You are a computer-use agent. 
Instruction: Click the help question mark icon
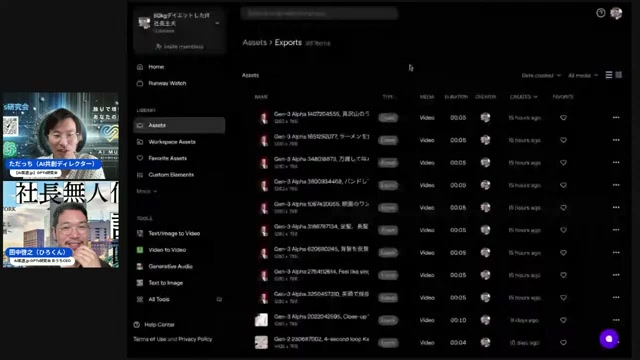(600, 13)
